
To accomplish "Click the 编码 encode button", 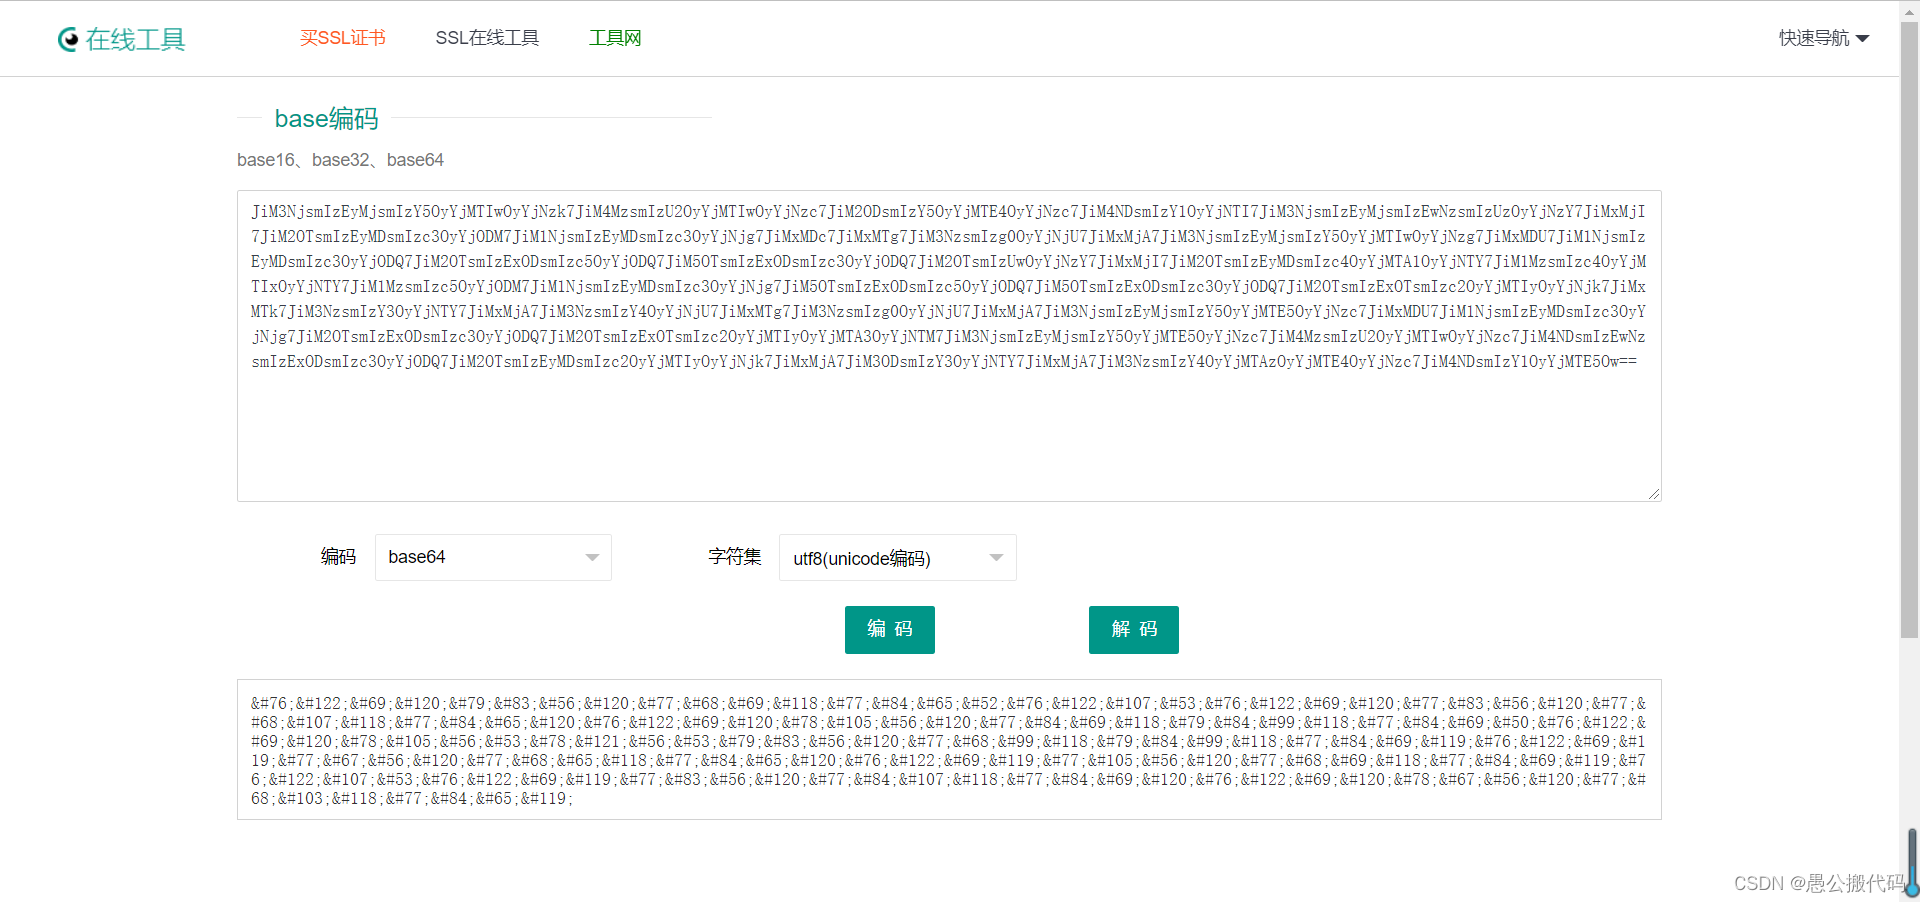I will pos(890,629).
